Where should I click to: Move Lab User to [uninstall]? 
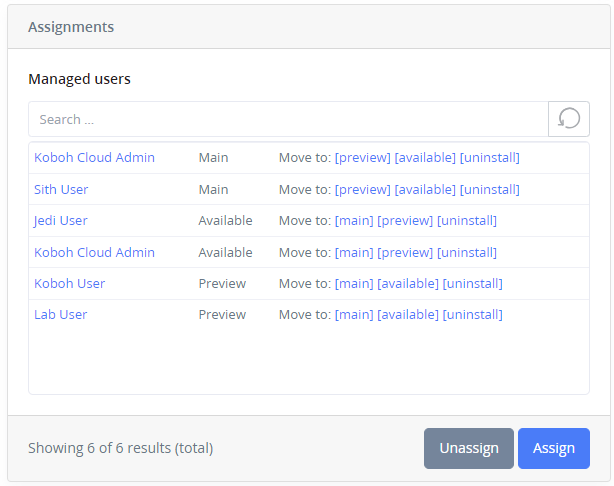pyautogui.click(x=472, y=314)
